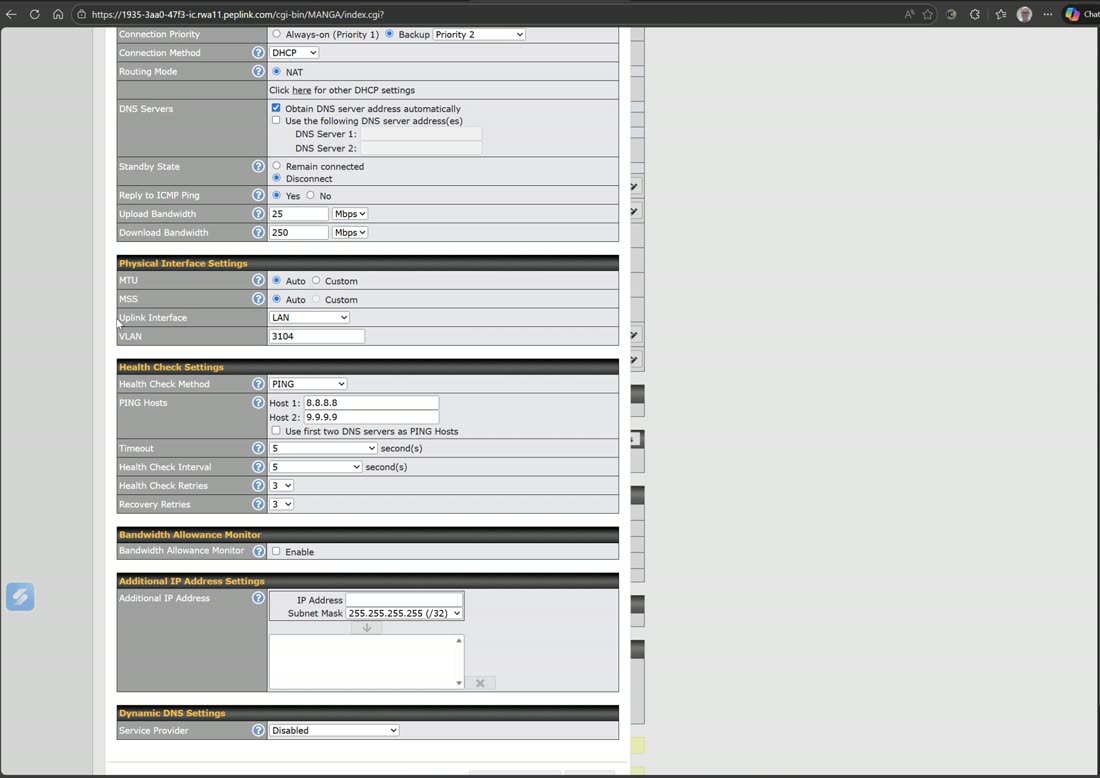Open the Connection Method DHCP dropdown

click(294, 53)
